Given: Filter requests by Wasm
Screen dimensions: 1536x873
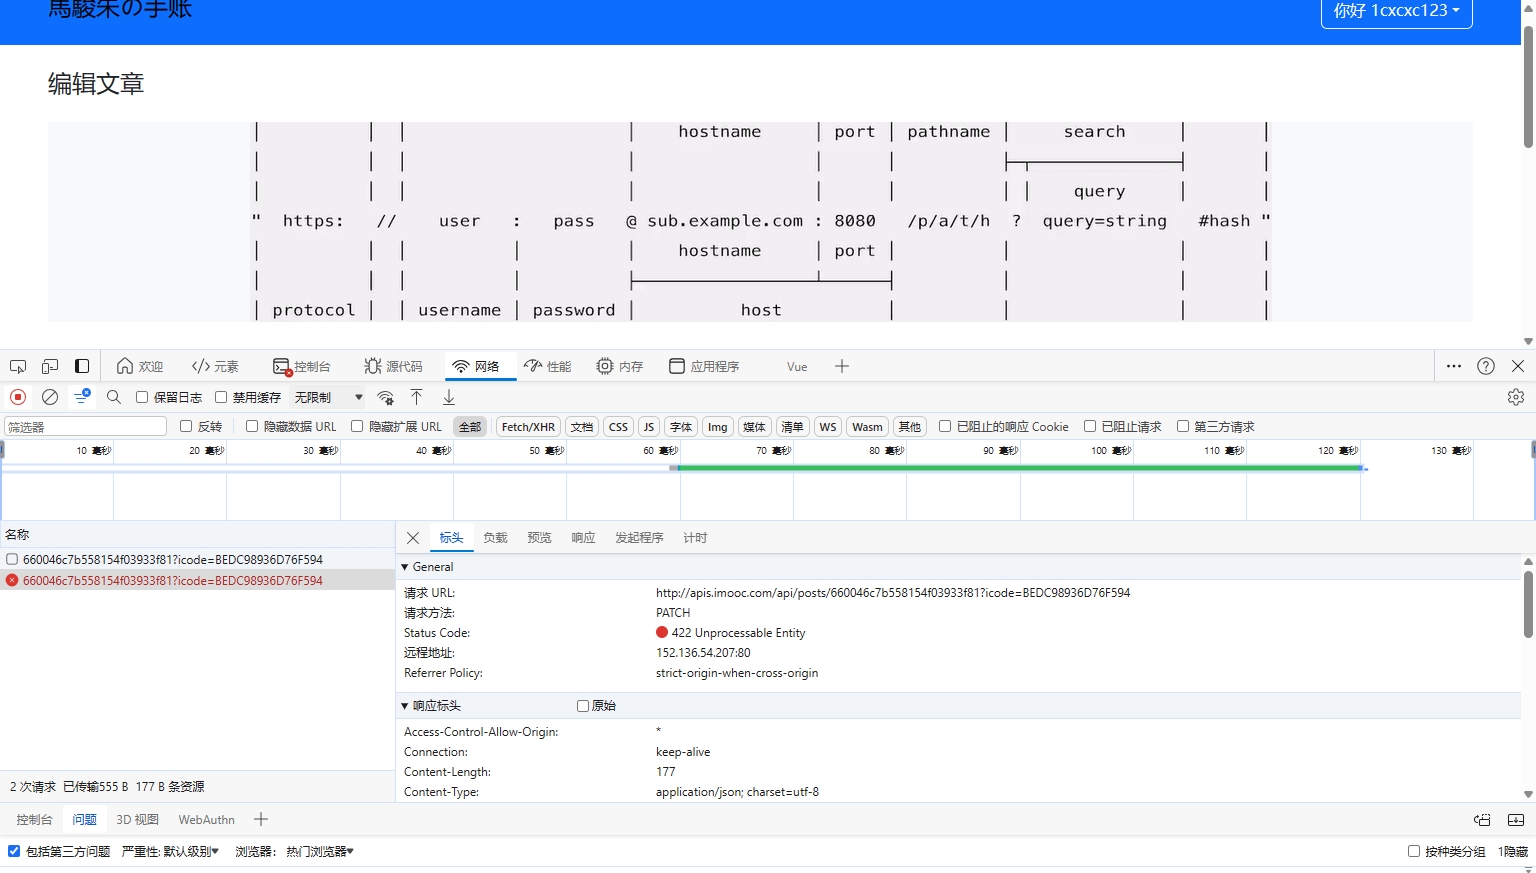Looking at the screenshot, I should 867,427.
